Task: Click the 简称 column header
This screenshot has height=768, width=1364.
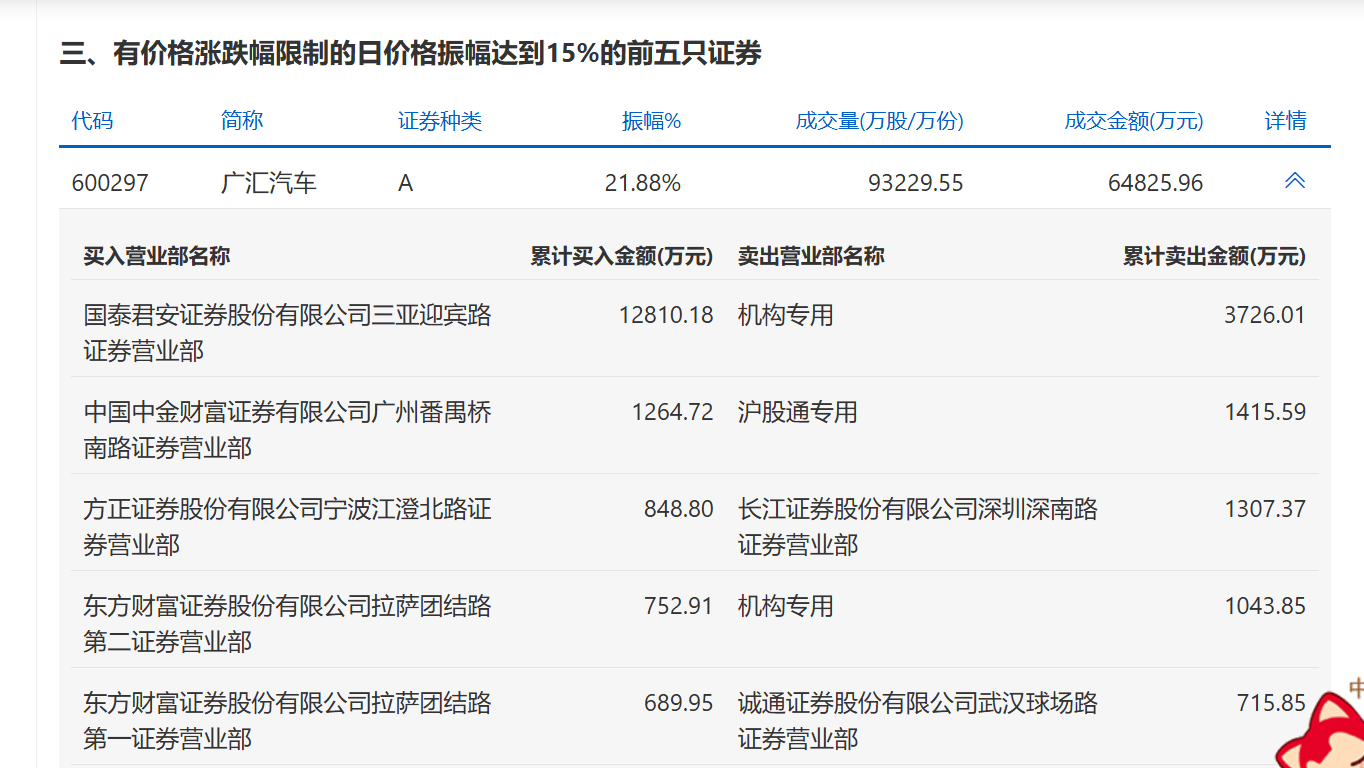Action: [240, 121]
